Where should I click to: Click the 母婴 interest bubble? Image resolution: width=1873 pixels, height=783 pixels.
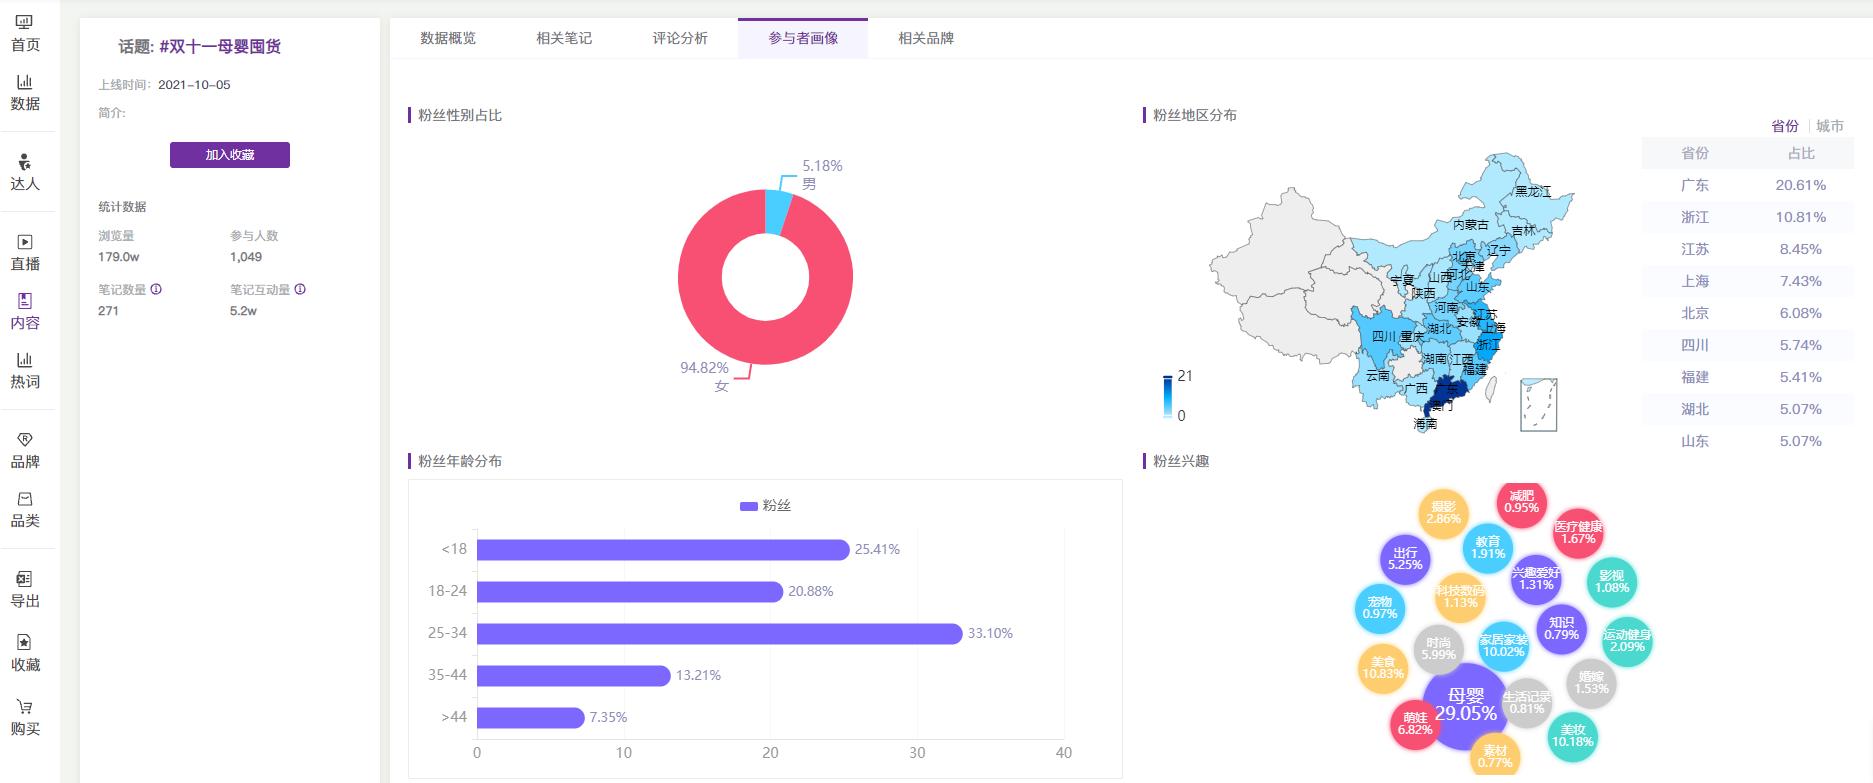tap(1465, 705)
